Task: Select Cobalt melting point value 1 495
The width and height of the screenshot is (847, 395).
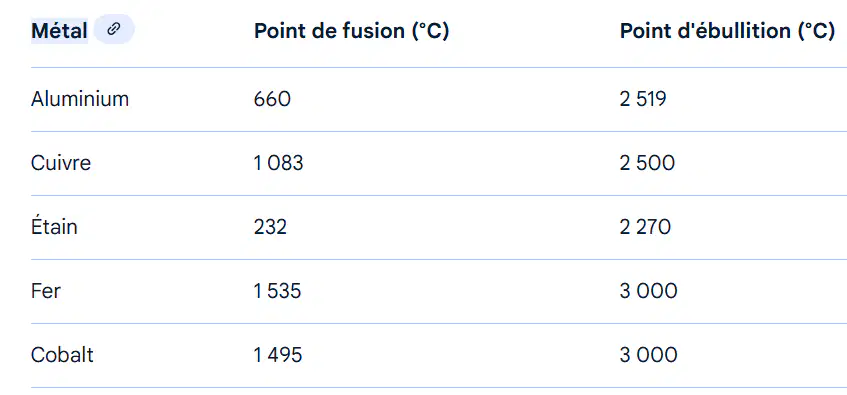Action: click(278, 355)
